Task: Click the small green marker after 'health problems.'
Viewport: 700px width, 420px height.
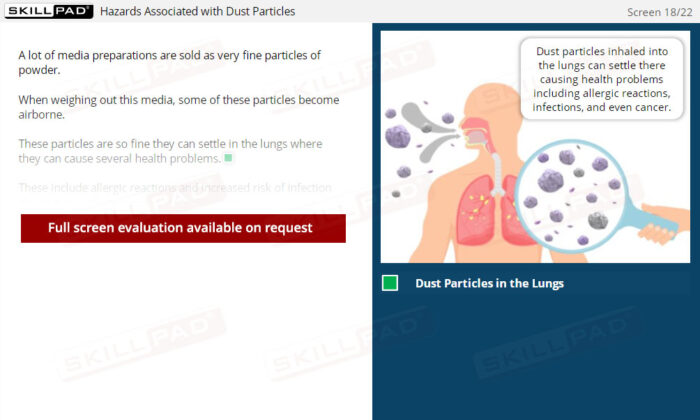Action: coord(228,158)
